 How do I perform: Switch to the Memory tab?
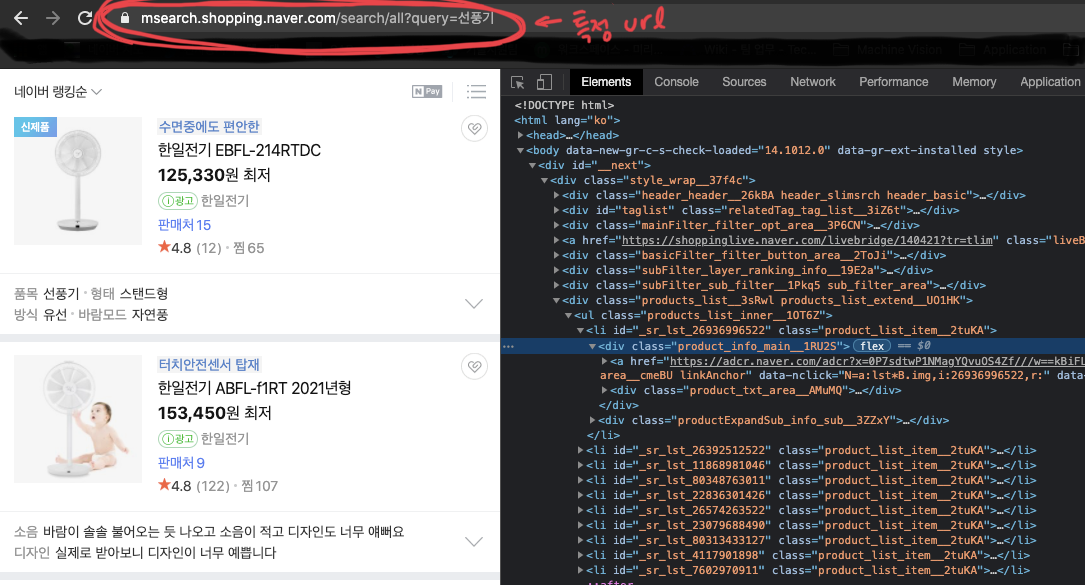tap(974, 82)
